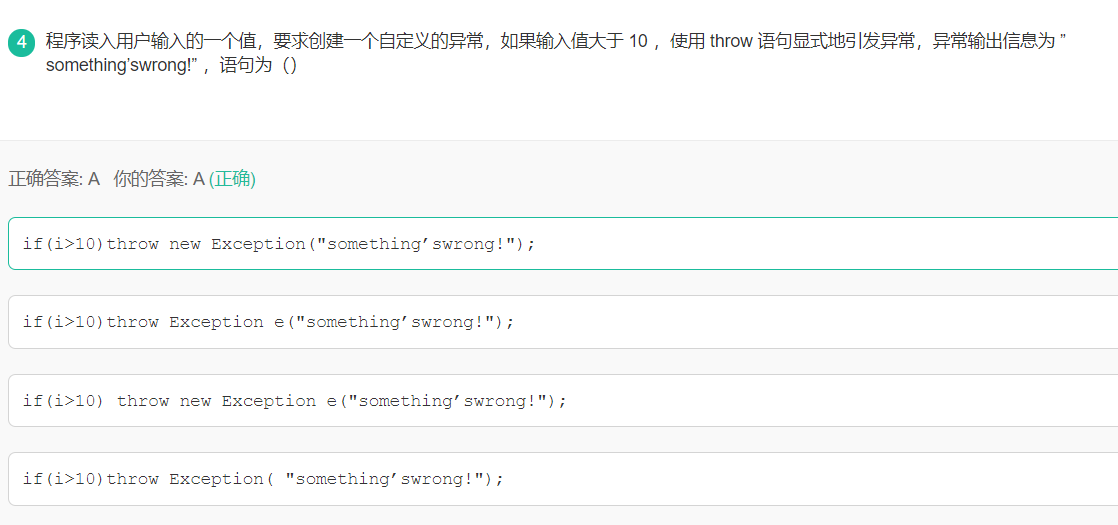This screenshot has height=525, width=1118.
Task: Click number 10 in the question text
Action: pos(638,41)
